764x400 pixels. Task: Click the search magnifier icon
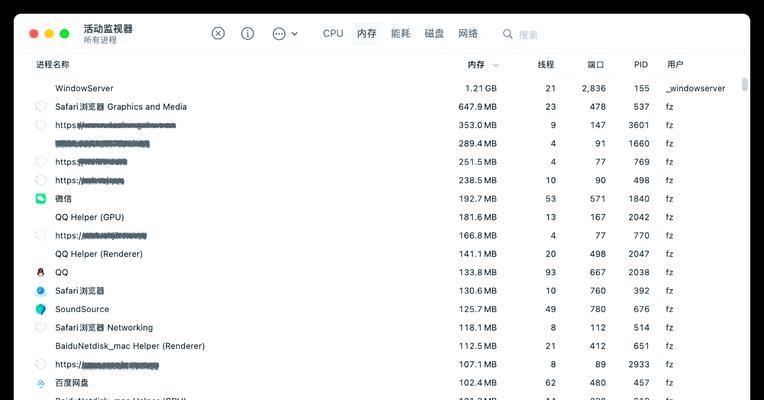pos(508,34)
